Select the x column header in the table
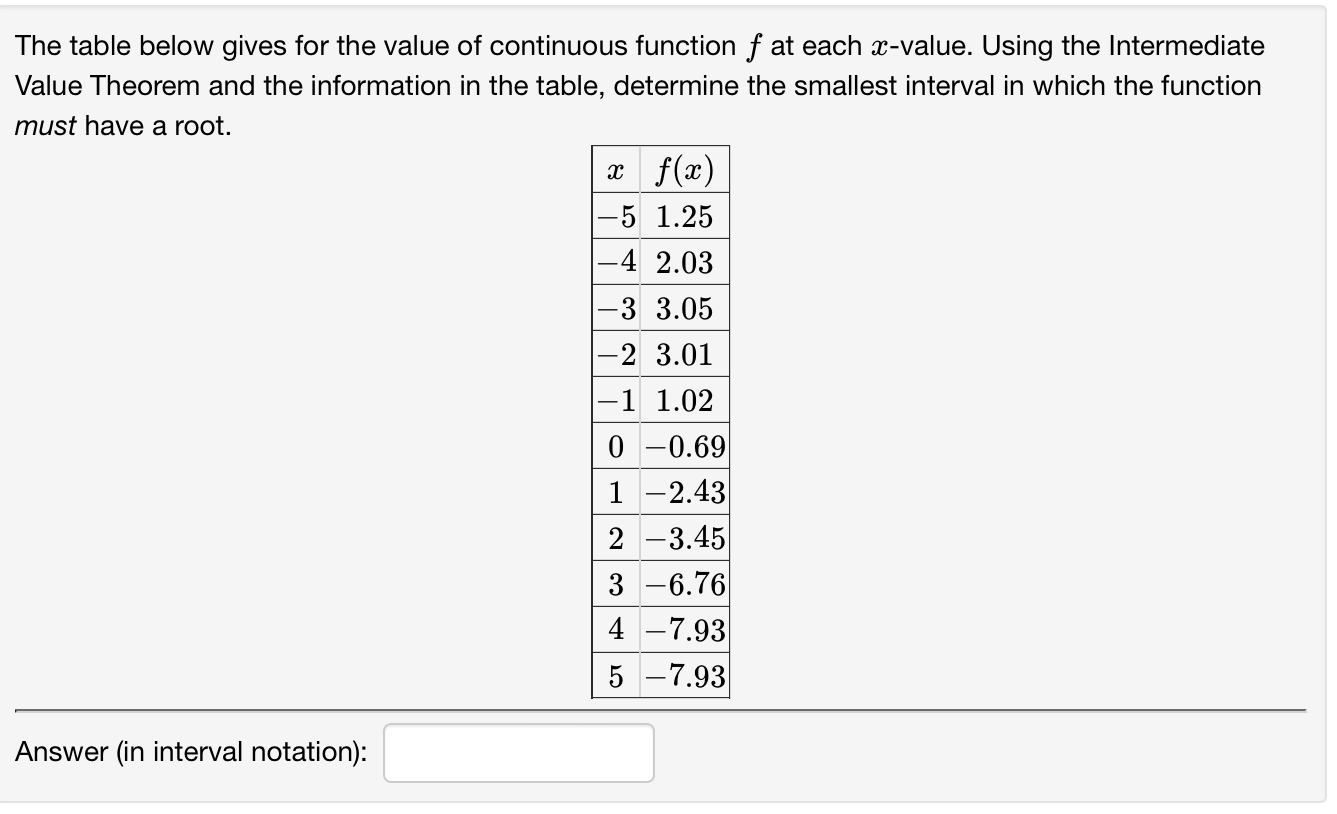The width and height of the screenshot is (1337, 814). 614,170
